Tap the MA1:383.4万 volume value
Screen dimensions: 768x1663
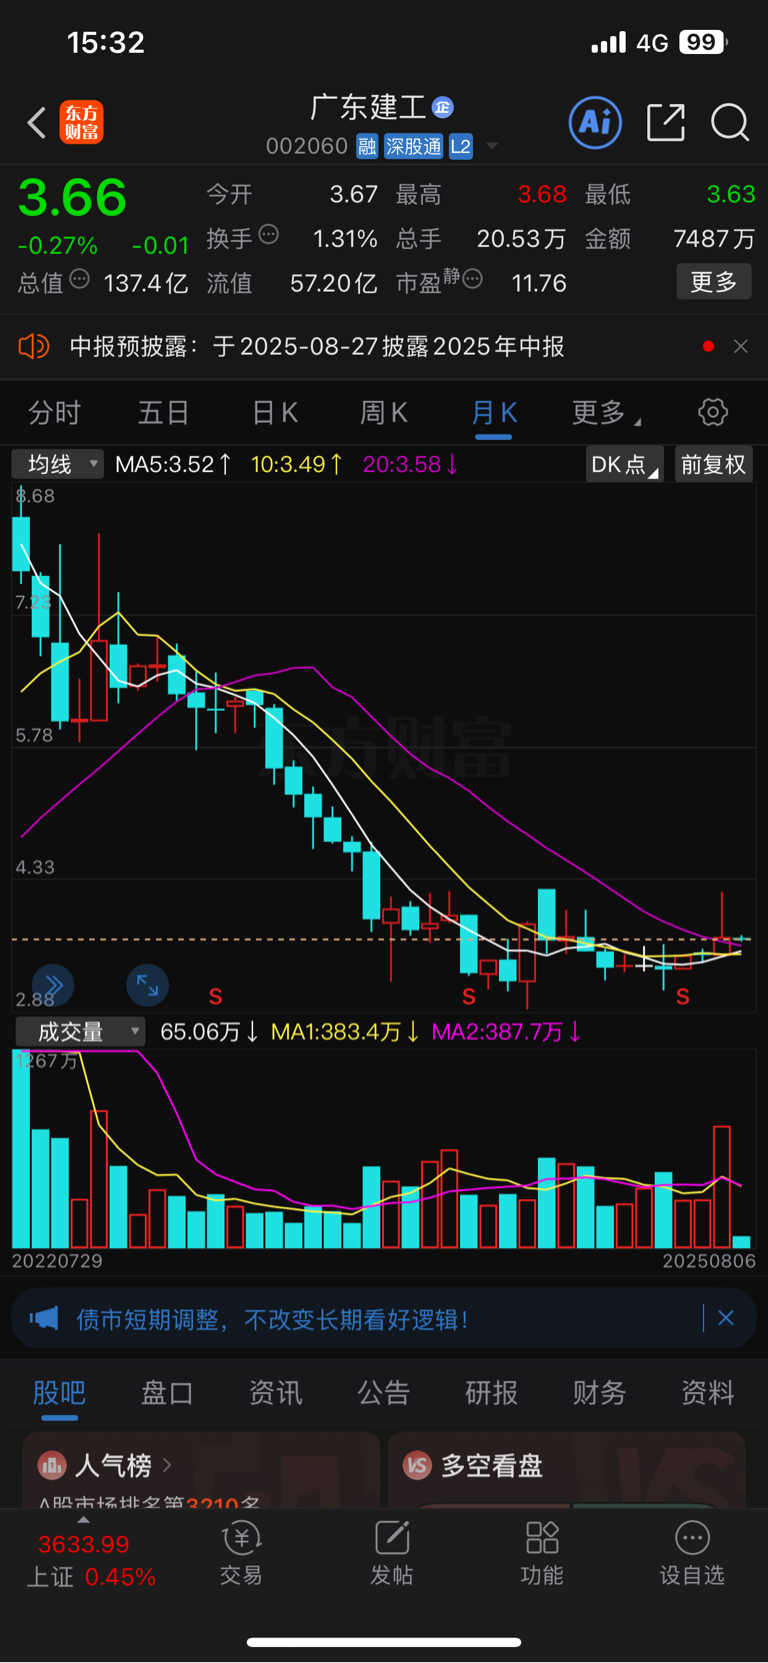point(345,1031)
